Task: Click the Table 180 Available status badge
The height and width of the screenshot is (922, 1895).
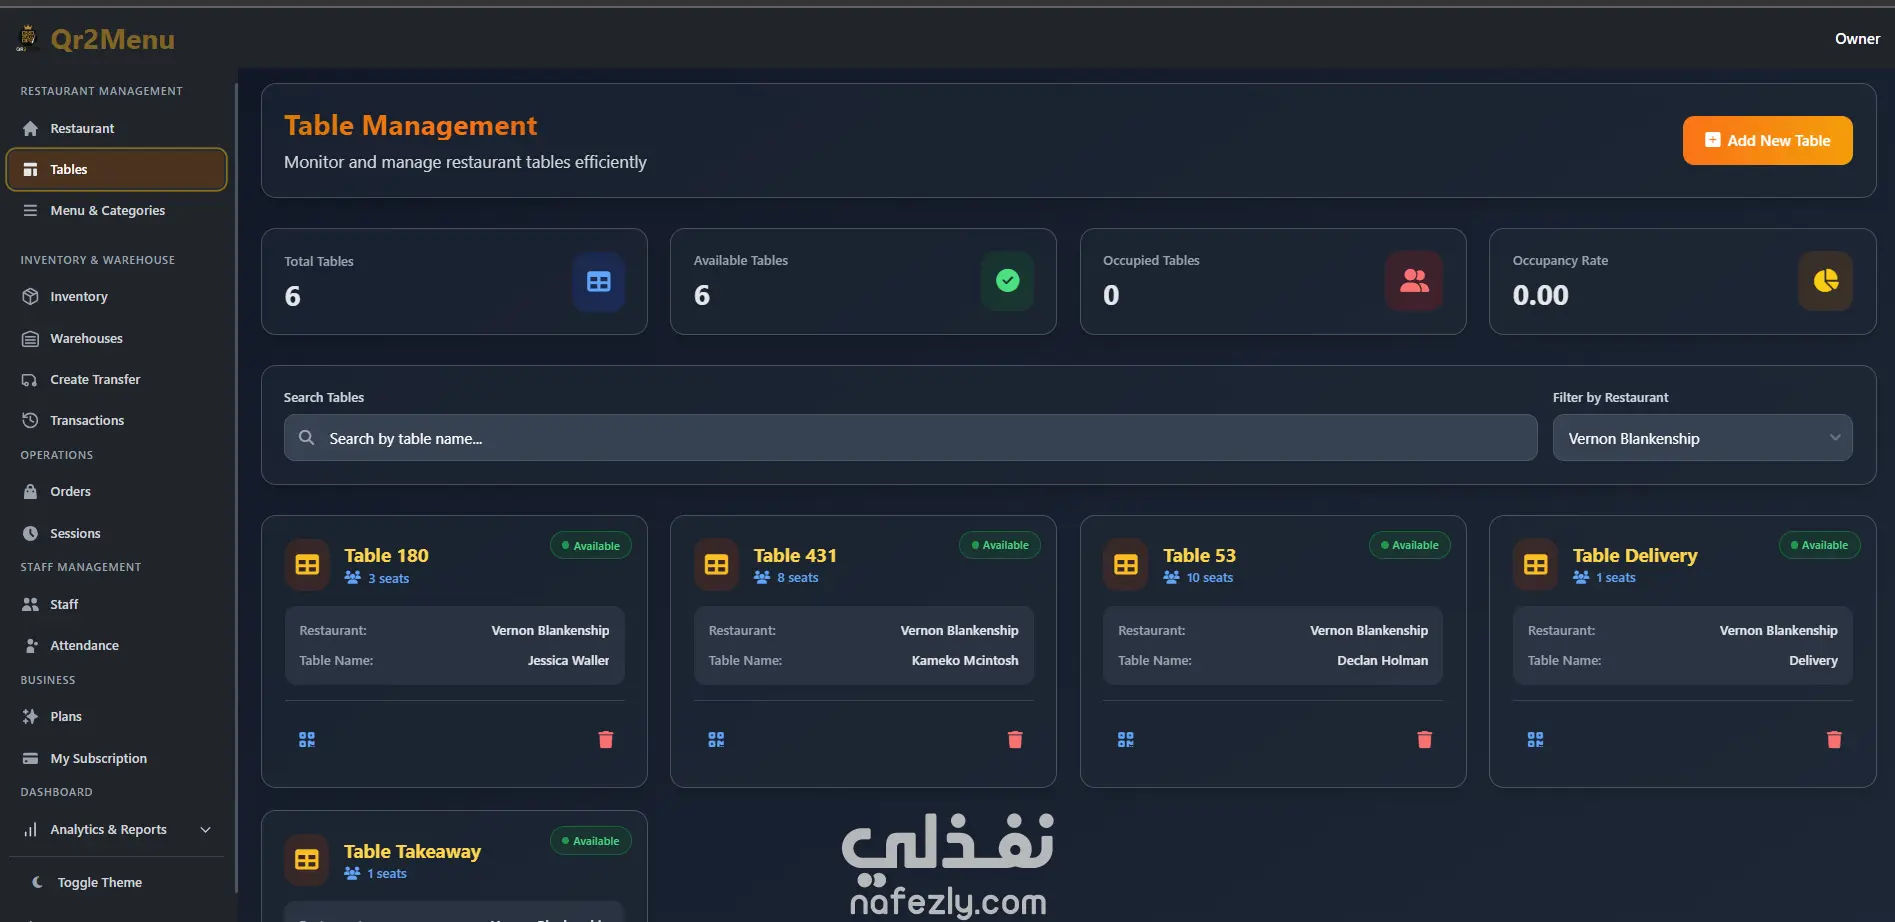Action: click(x=591, y=546)
